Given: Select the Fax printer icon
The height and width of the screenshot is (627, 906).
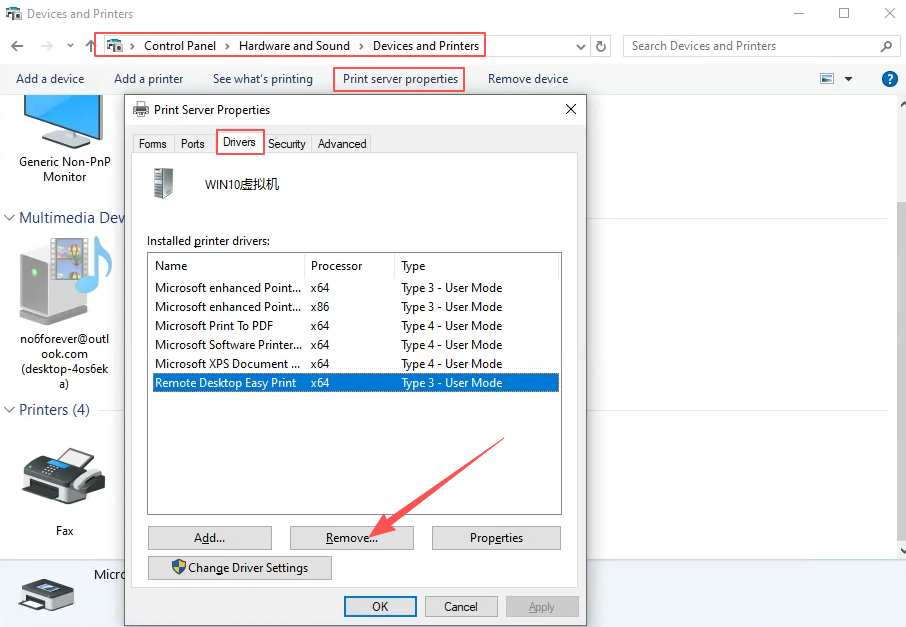Looking at the screenshot, I should 64,475.
